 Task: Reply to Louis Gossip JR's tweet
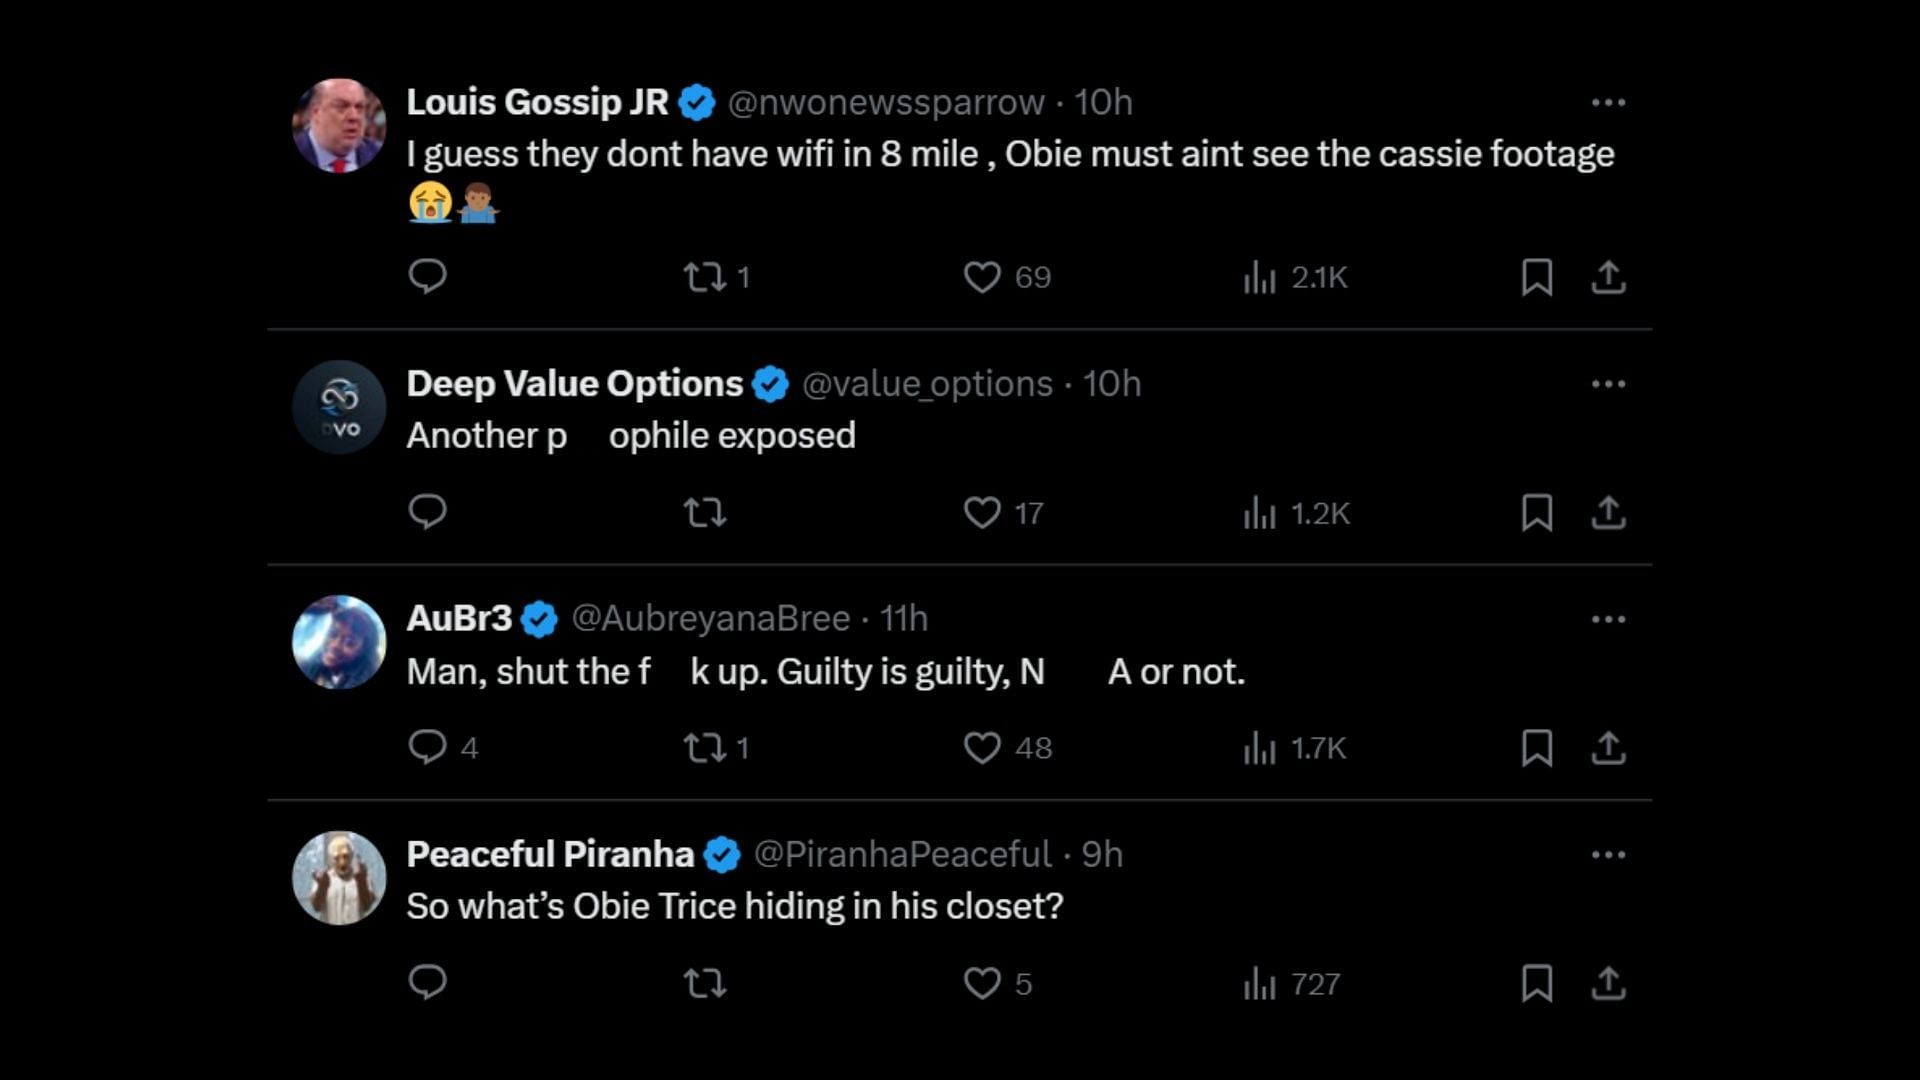pos(427,276)
